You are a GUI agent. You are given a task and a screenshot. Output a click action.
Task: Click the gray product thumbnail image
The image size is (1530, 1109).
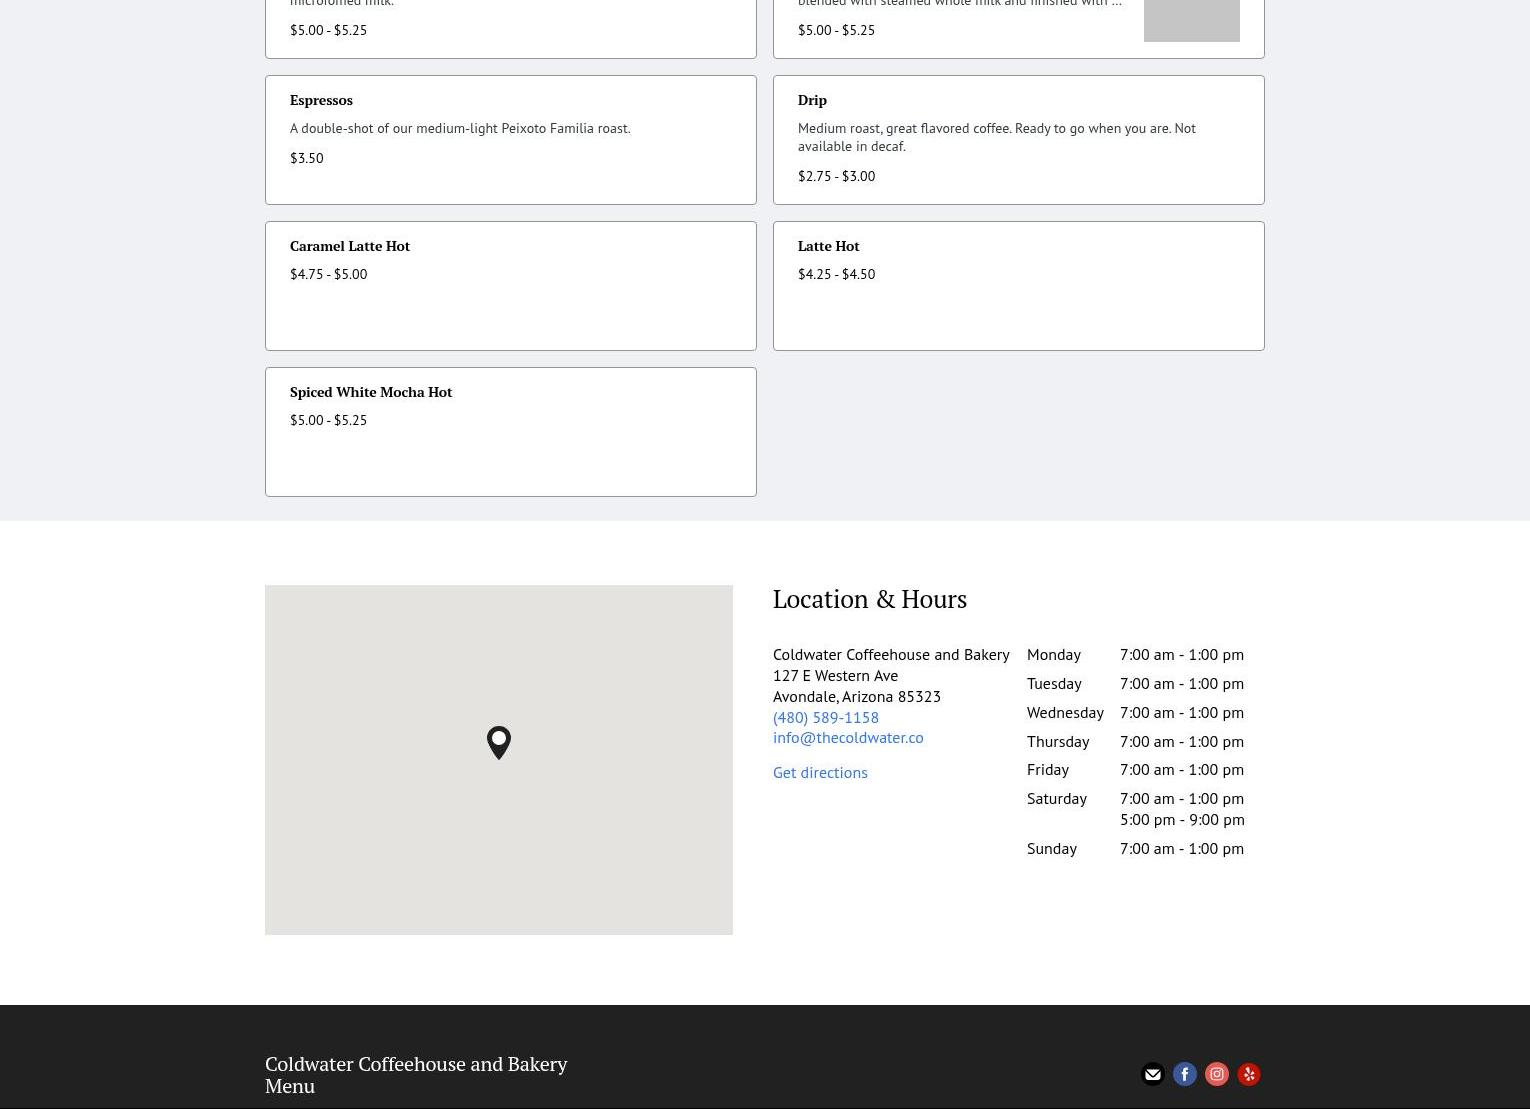1191,20
